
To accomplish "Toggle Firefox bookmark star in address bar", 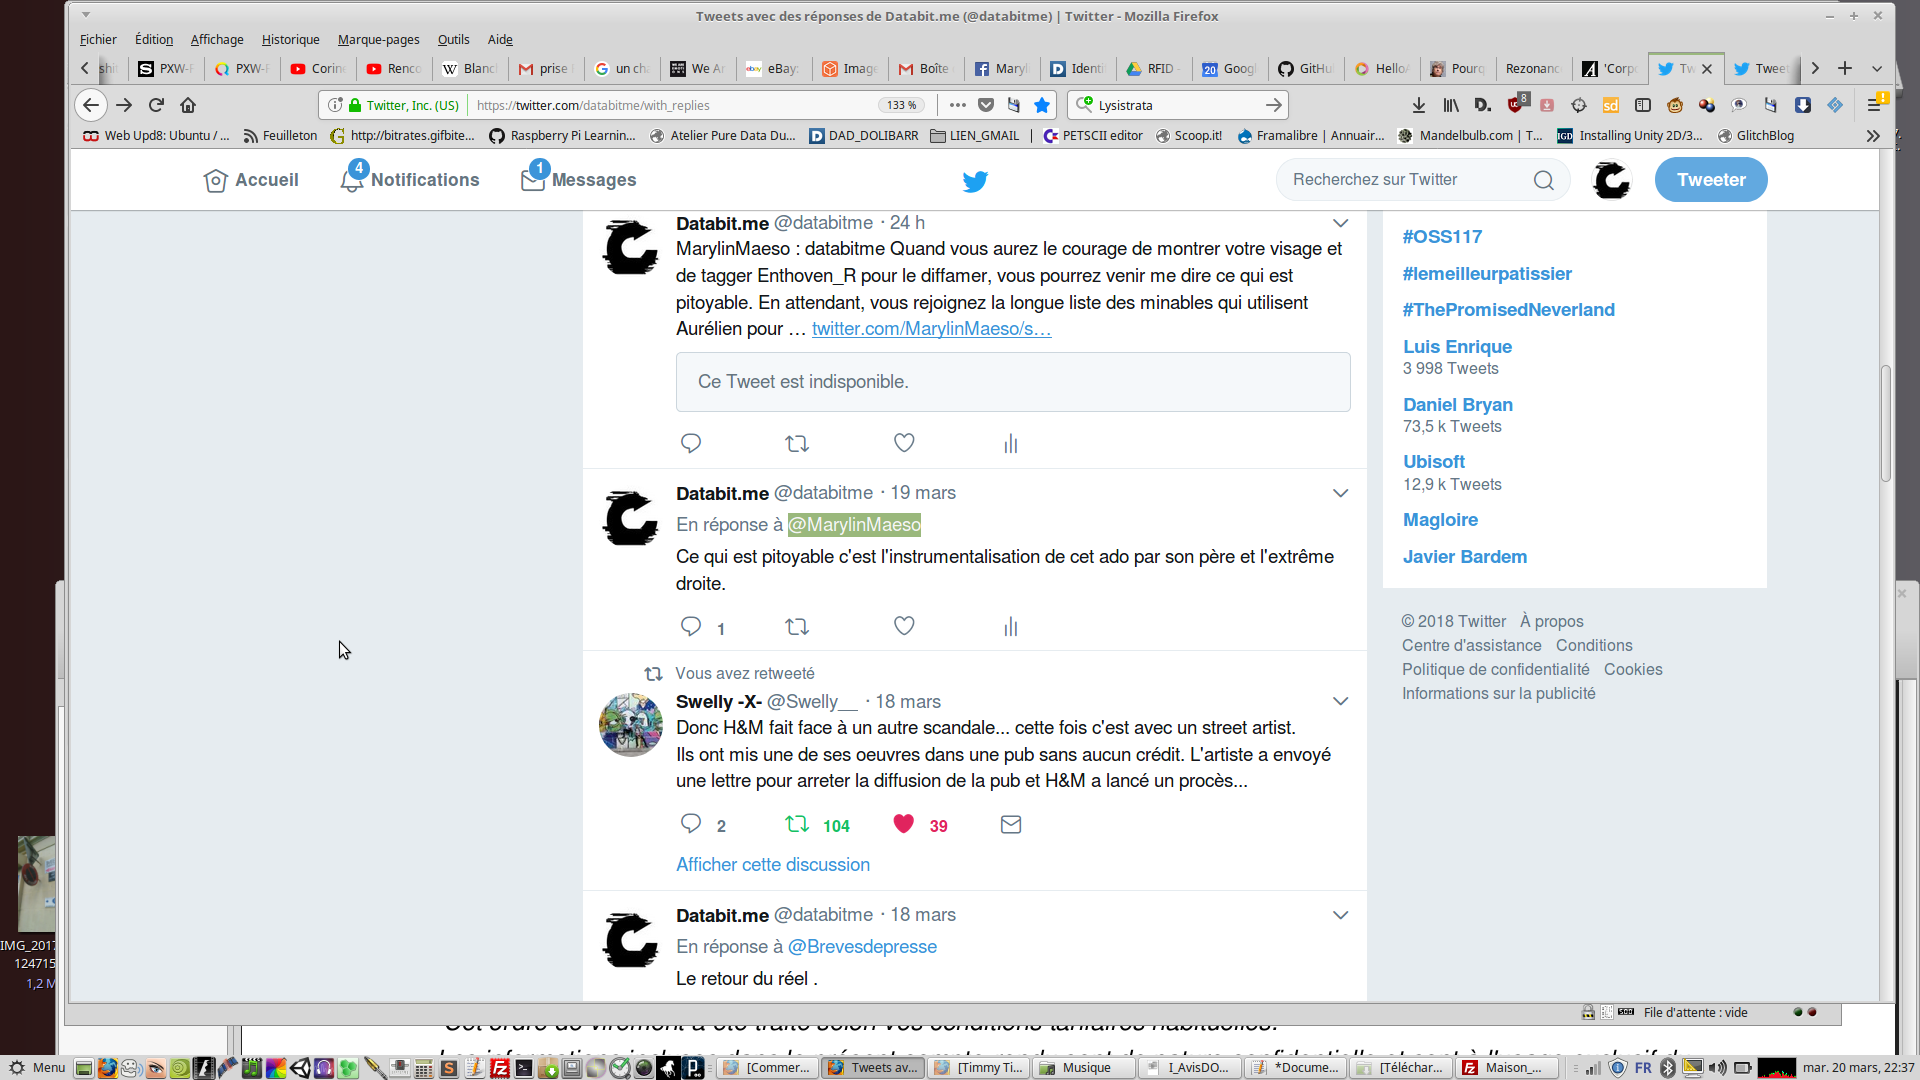I will click(x=1042, y=105).
